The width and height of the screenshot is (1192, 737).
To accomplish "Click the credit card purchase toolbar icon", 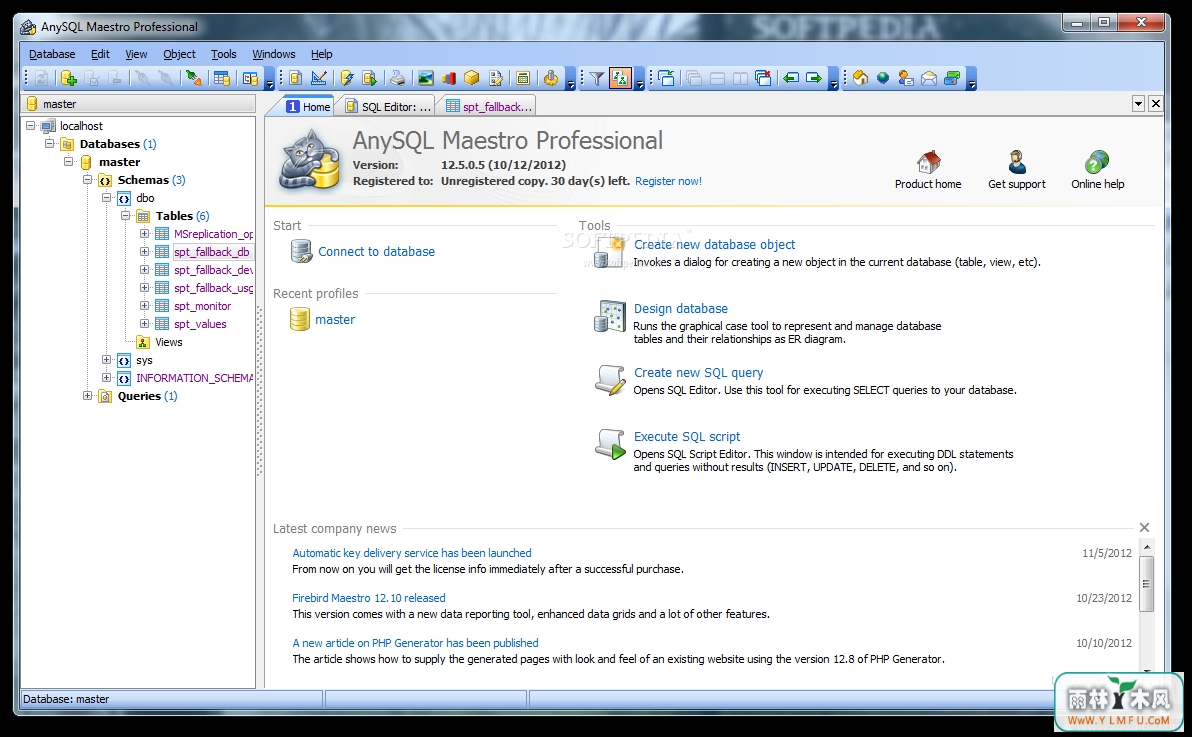I will coord(952,78).
